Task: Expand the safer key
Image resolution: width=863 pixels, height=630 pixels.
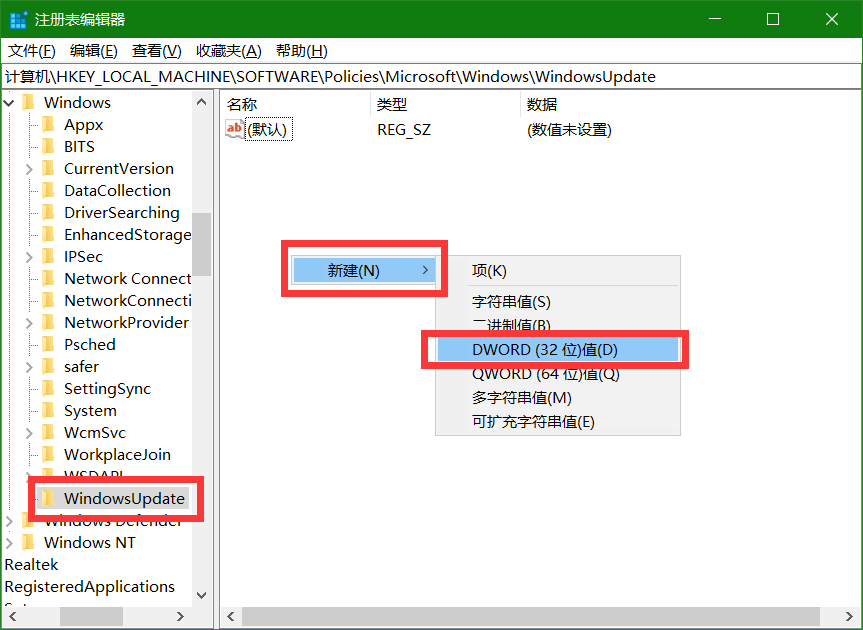Action: click(x=29, y=367)
